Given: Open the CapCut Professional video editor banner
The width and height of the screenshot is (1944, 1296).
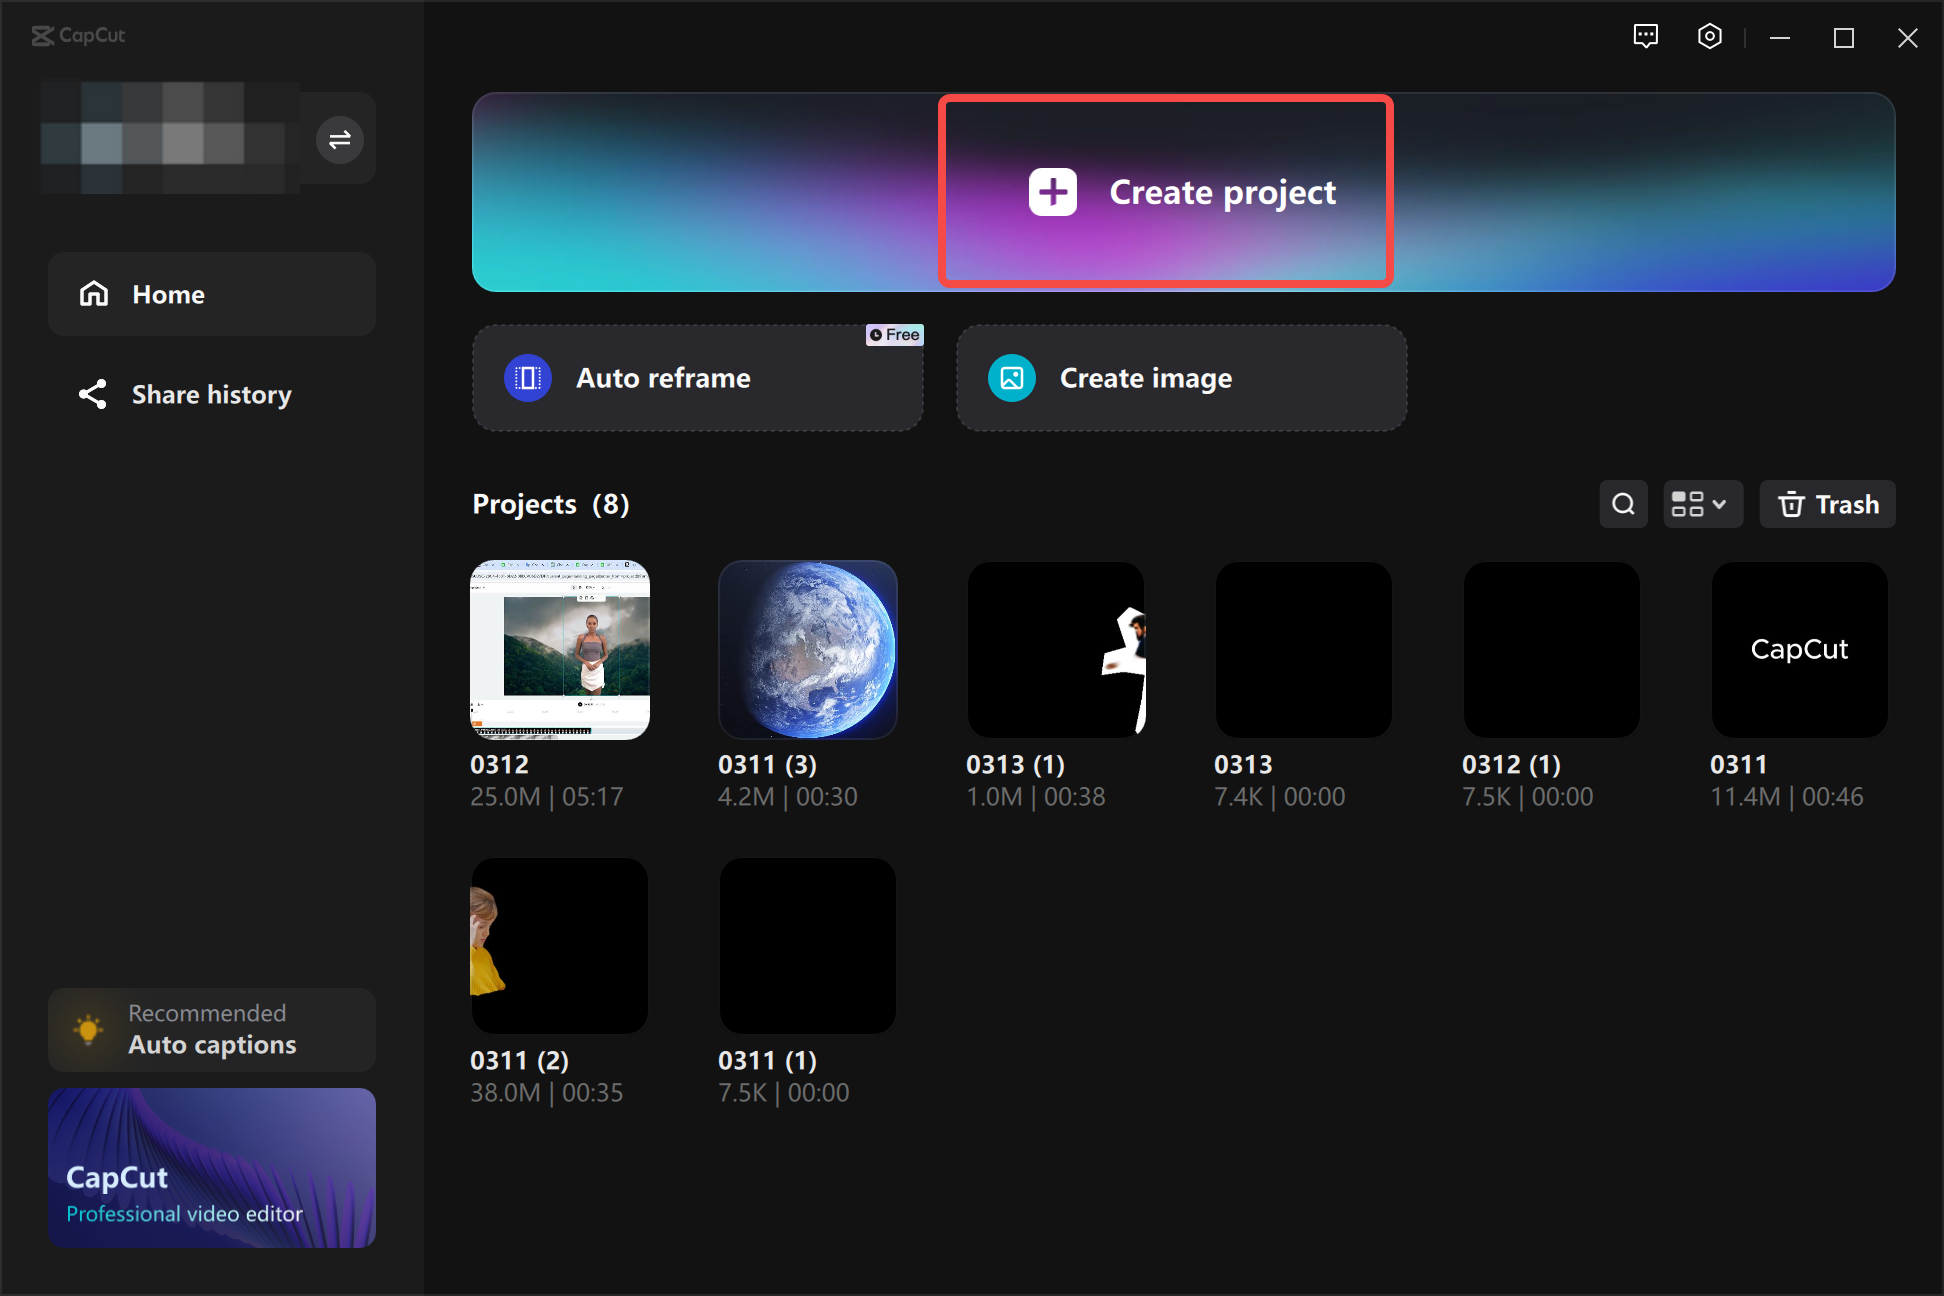Looking at the screenshot, I should coord(211,1167).
